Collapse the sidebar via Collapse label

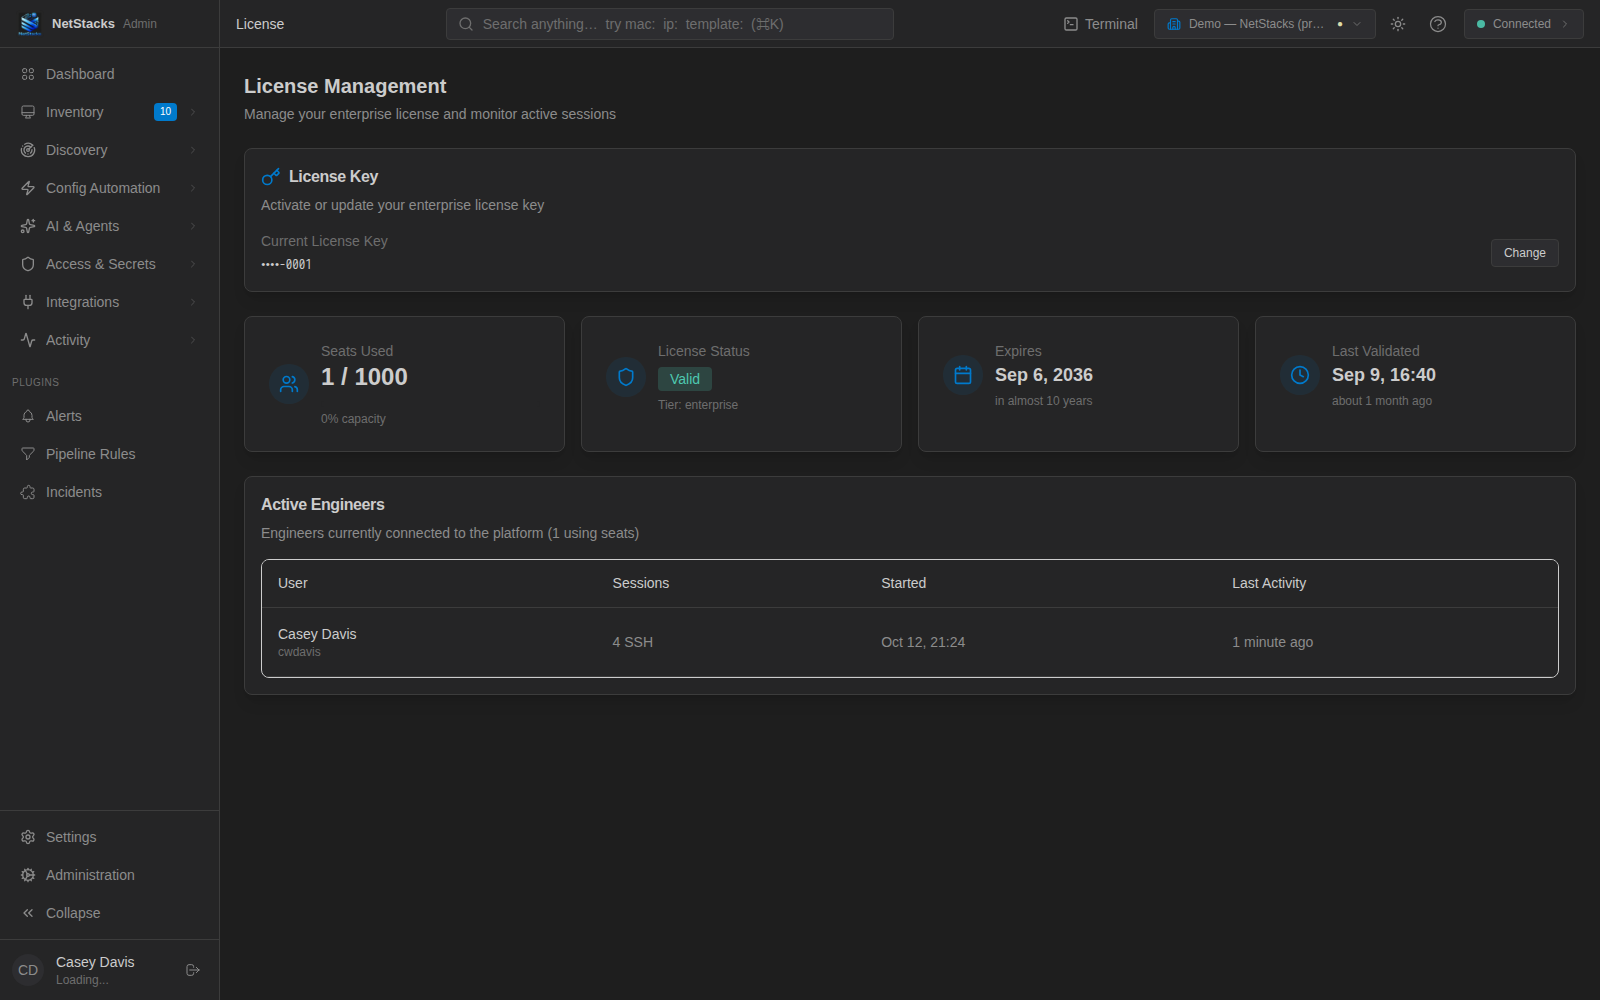(73, 913)
